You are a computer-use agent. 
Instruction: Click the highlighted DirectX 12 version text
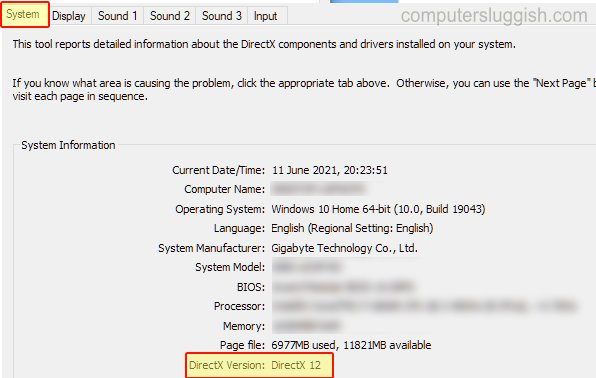click(x=296, y=365)
